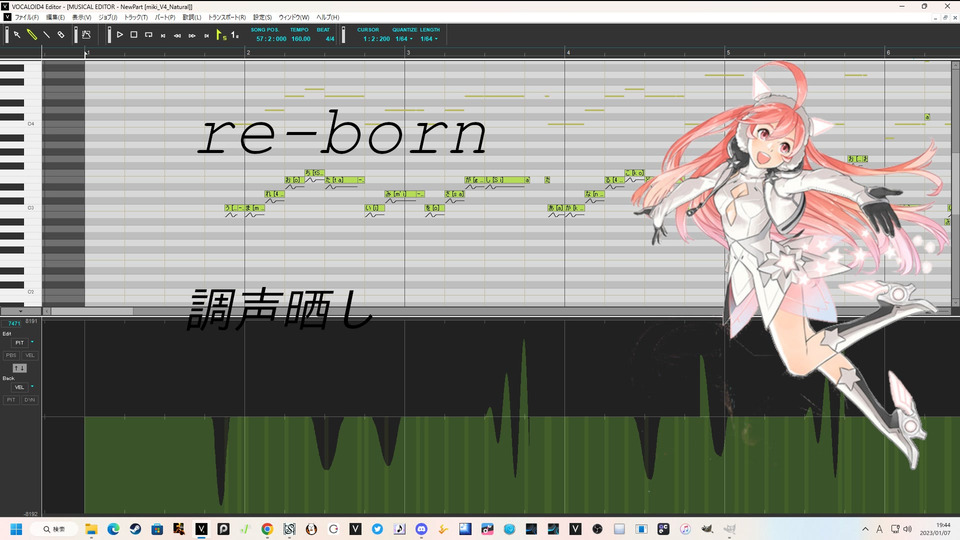This screenshot has height=540, width=960.
Task: Select the line tool
Action: 47,35
